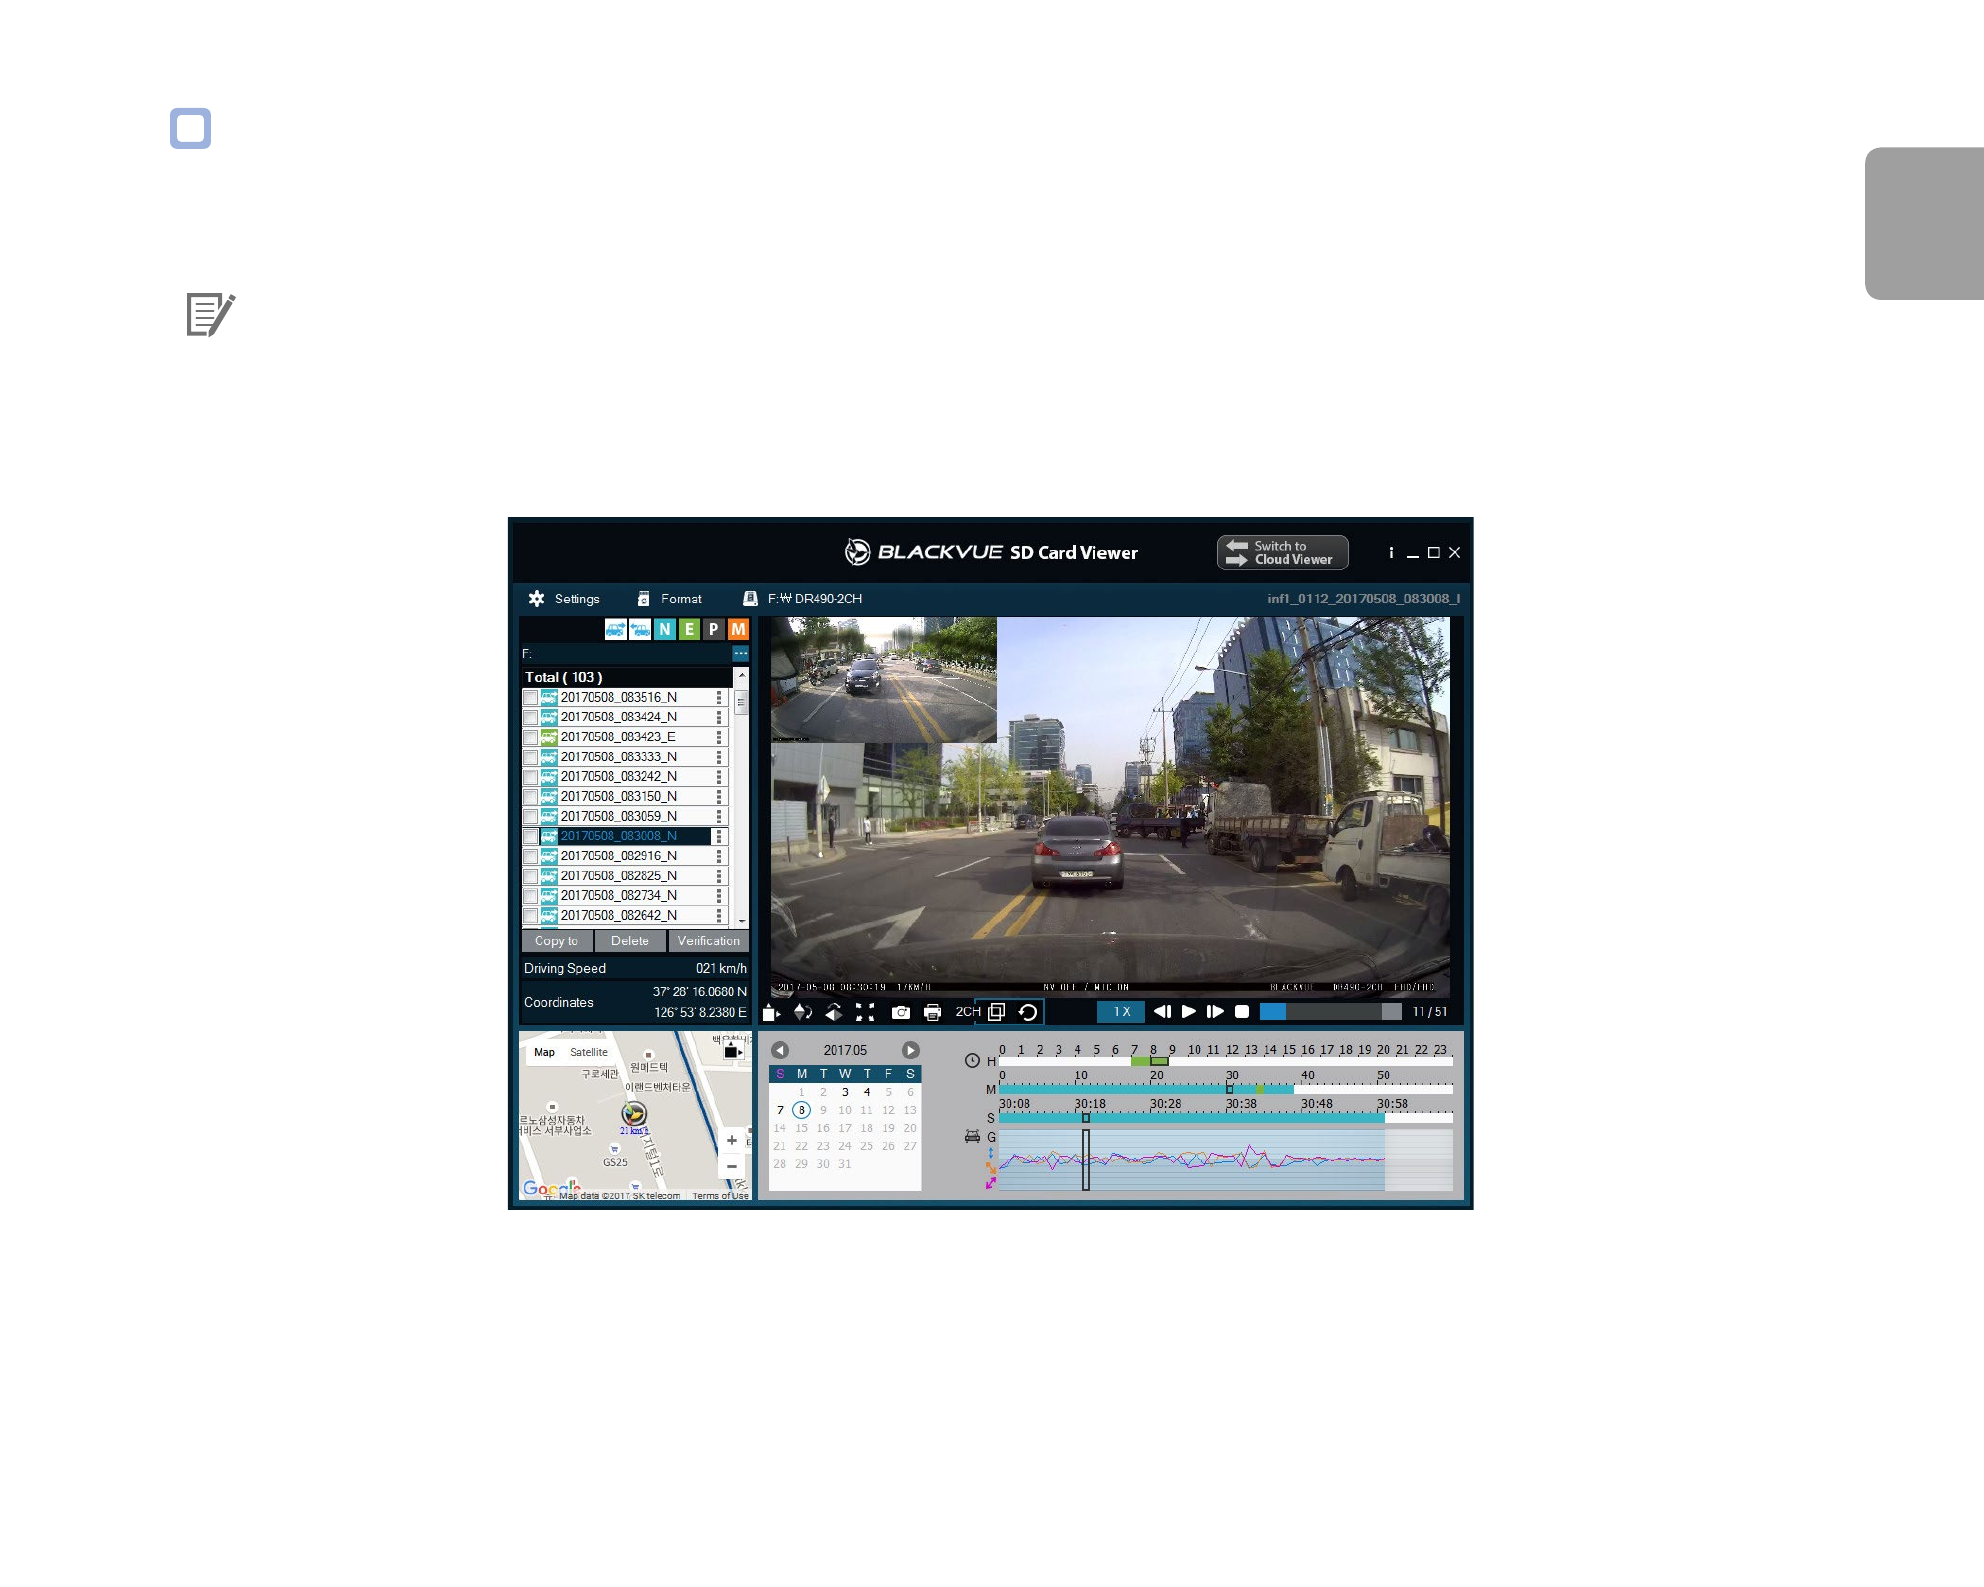Open the options menu for 20170508_083516_N

tap(719, 697)
